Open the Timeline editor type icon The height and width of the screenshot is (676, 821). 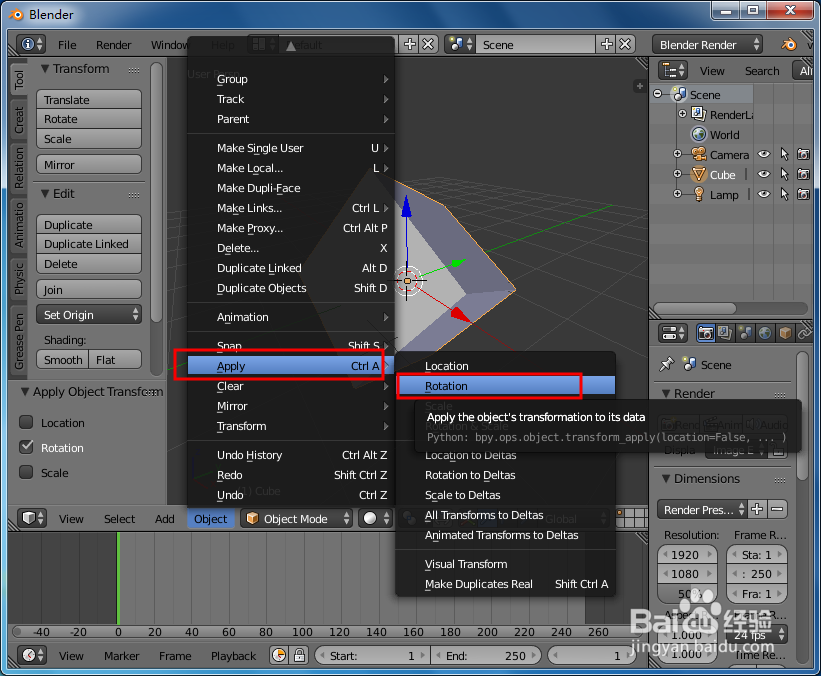coord(32,655)
